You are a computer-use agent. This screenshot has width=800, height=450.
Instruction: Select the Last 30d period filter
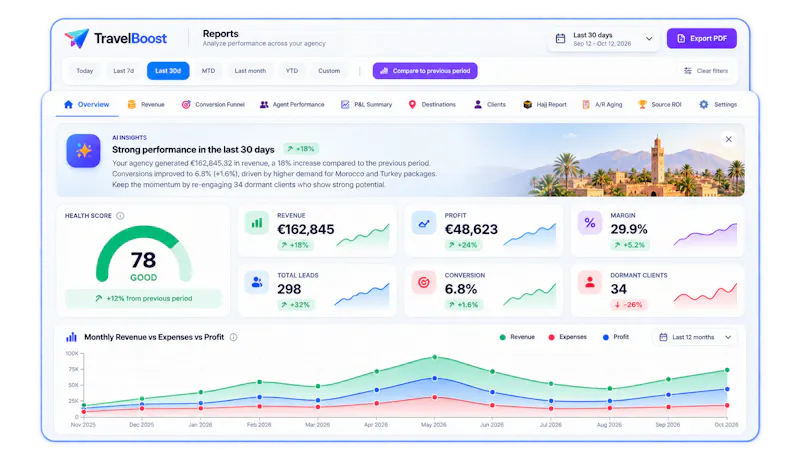[168, 71]
